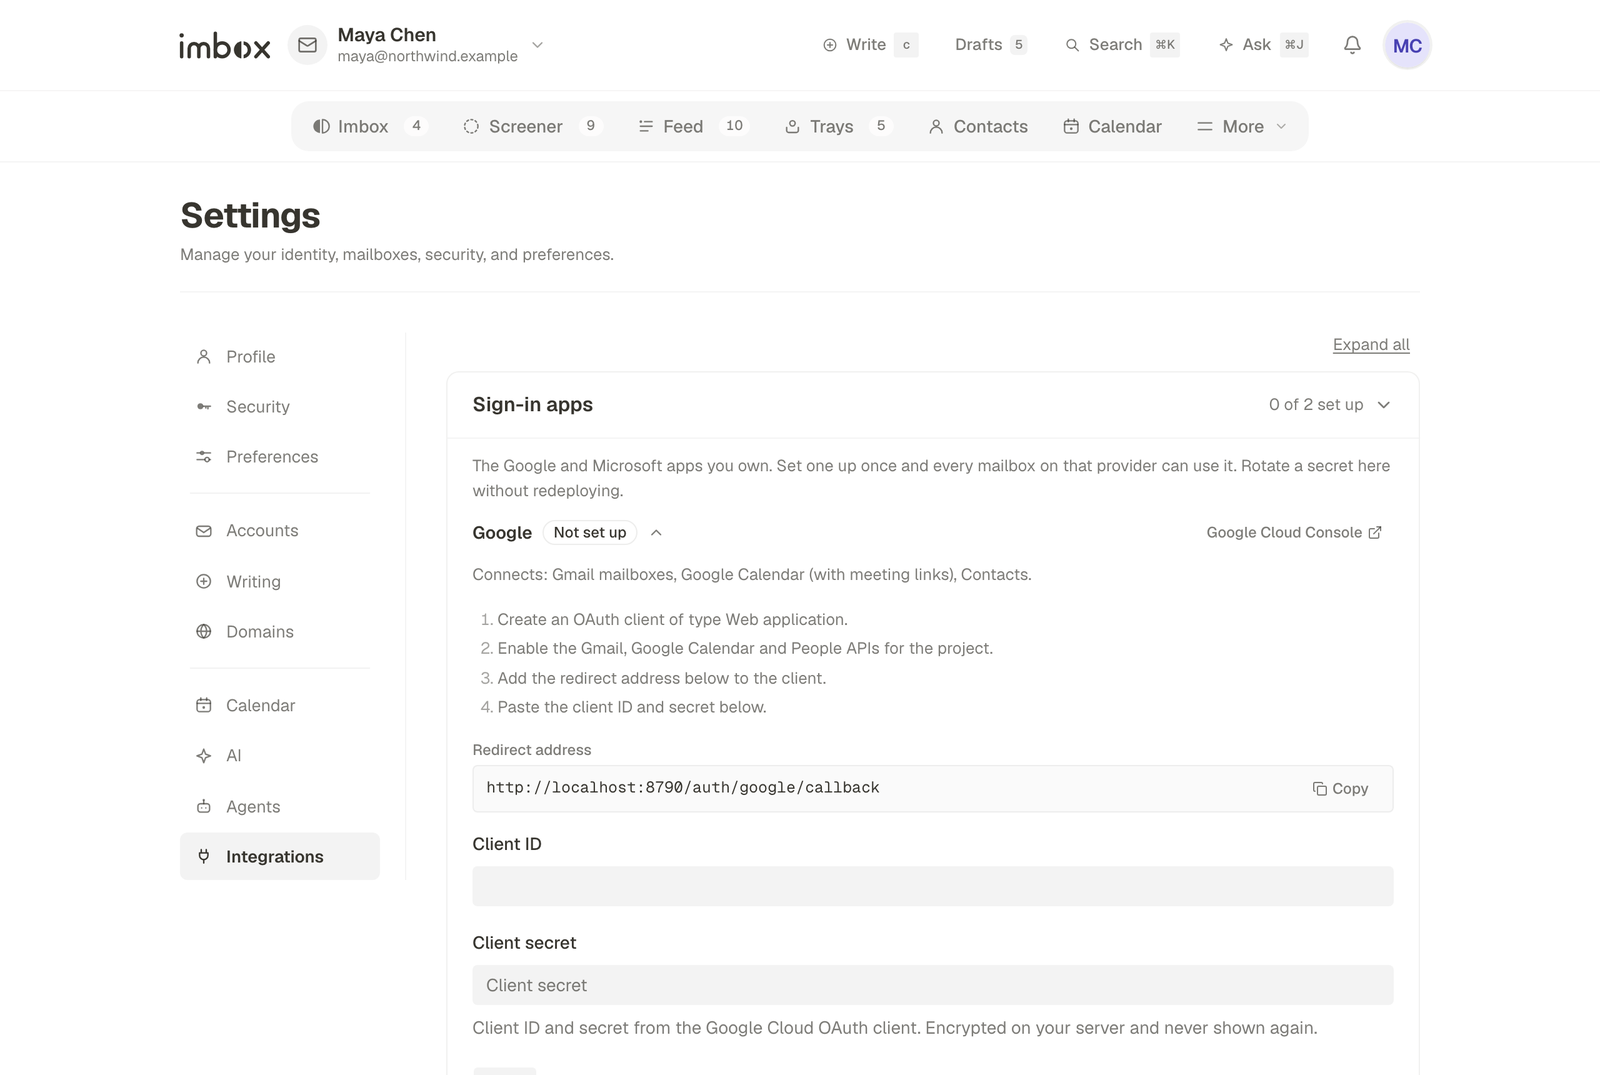Click the maya@northwind.example email text
1600x1075 pixels.
tap(428, 57)
